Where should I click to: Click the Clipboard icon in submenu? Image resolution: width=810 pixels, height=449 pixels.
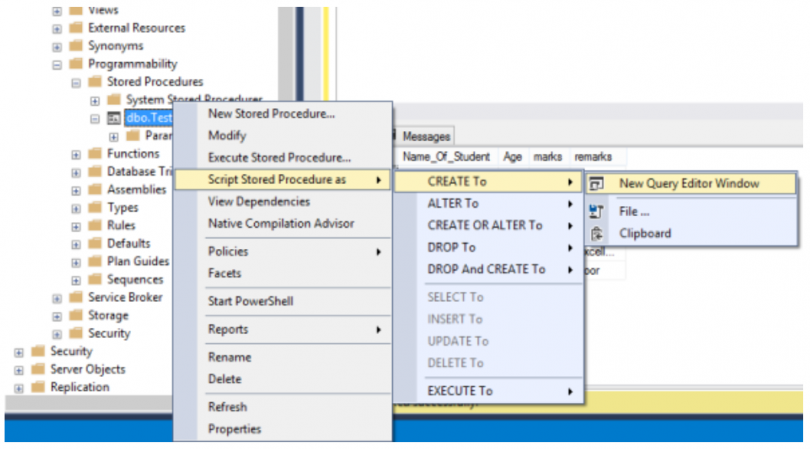(597, 234)
